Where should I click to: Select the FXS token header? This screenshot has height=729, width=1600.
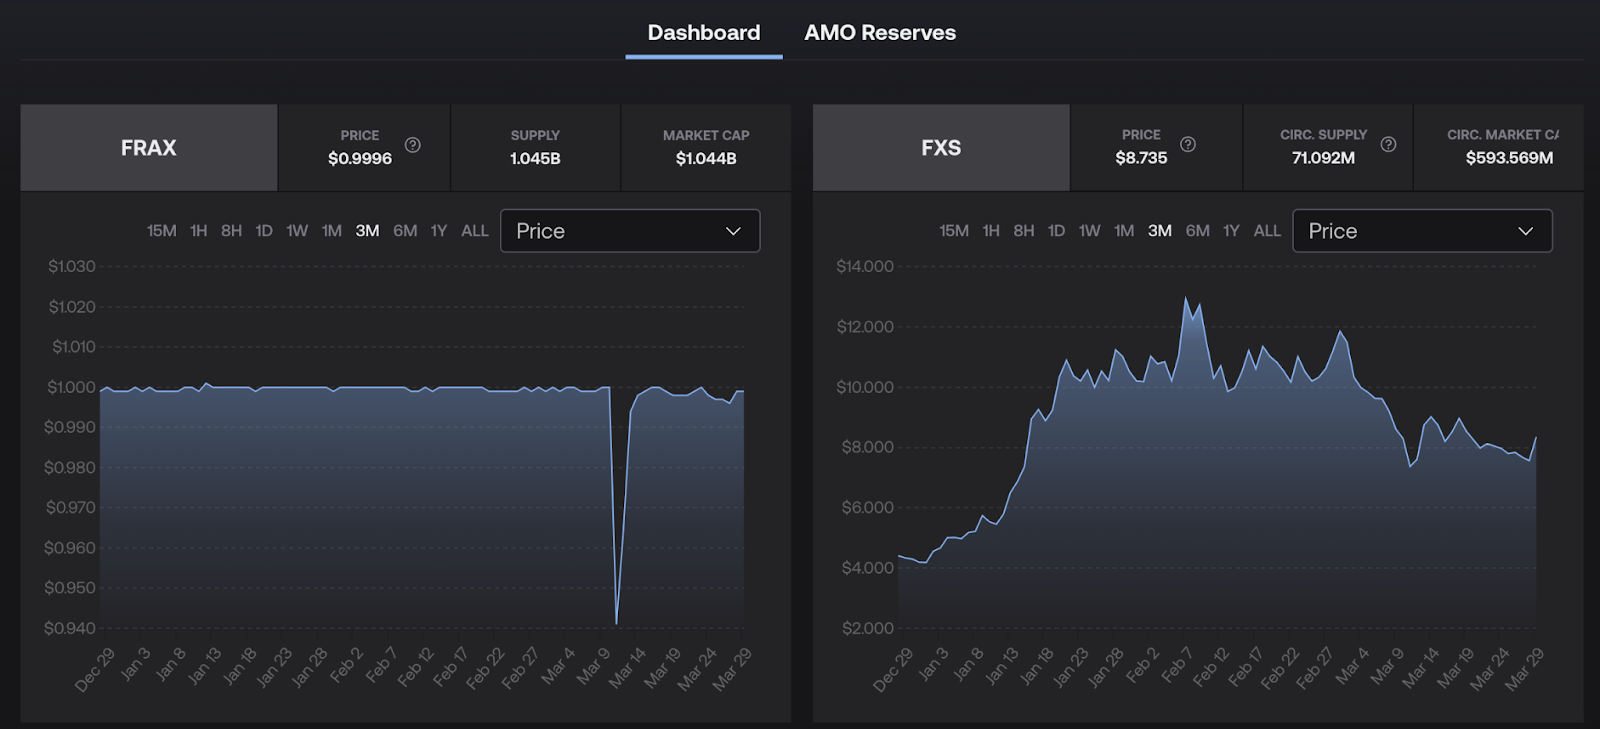click(x=941, y=148)
